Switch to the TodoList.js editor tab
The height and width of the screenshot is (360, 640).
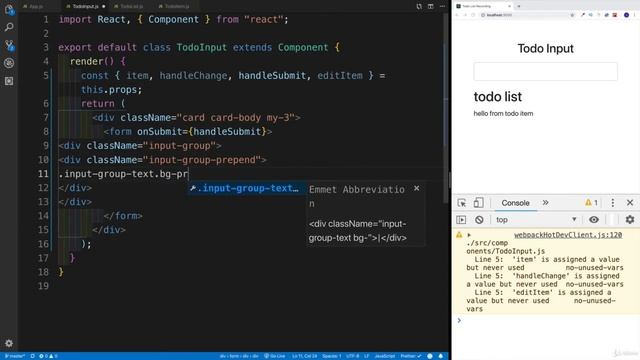[131, 6]
